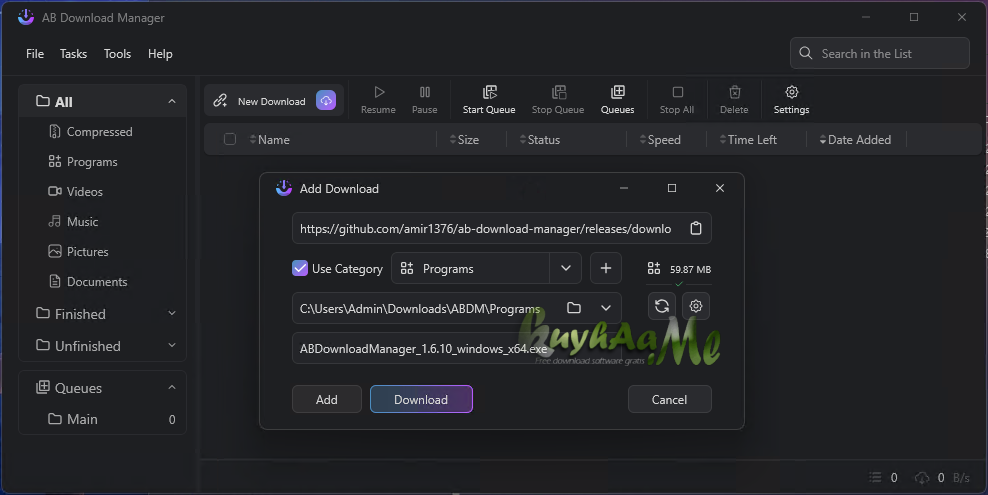Image resolution: width=988 pixels, height=495 pixels.
Task: Collapse the Queues section chevron
Action: 172,388
